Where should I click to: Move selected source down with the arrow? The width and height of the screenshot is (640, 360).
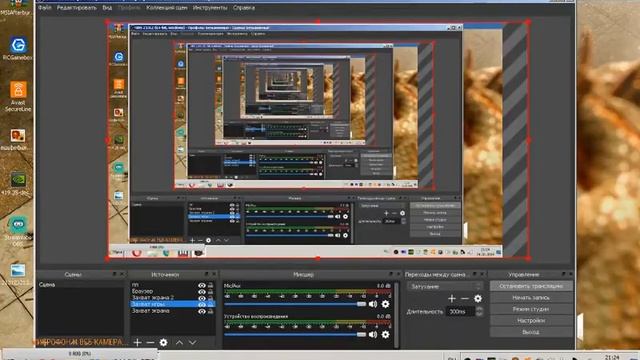[192, 342]
